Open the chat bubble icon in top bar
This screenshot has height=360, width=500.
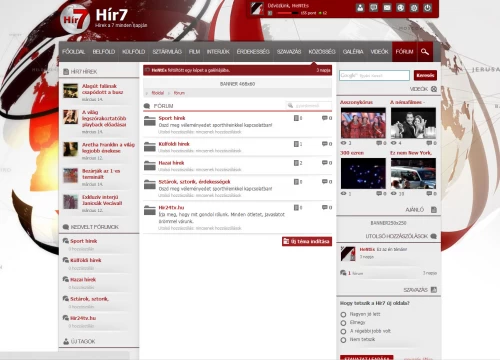(374, 8)
